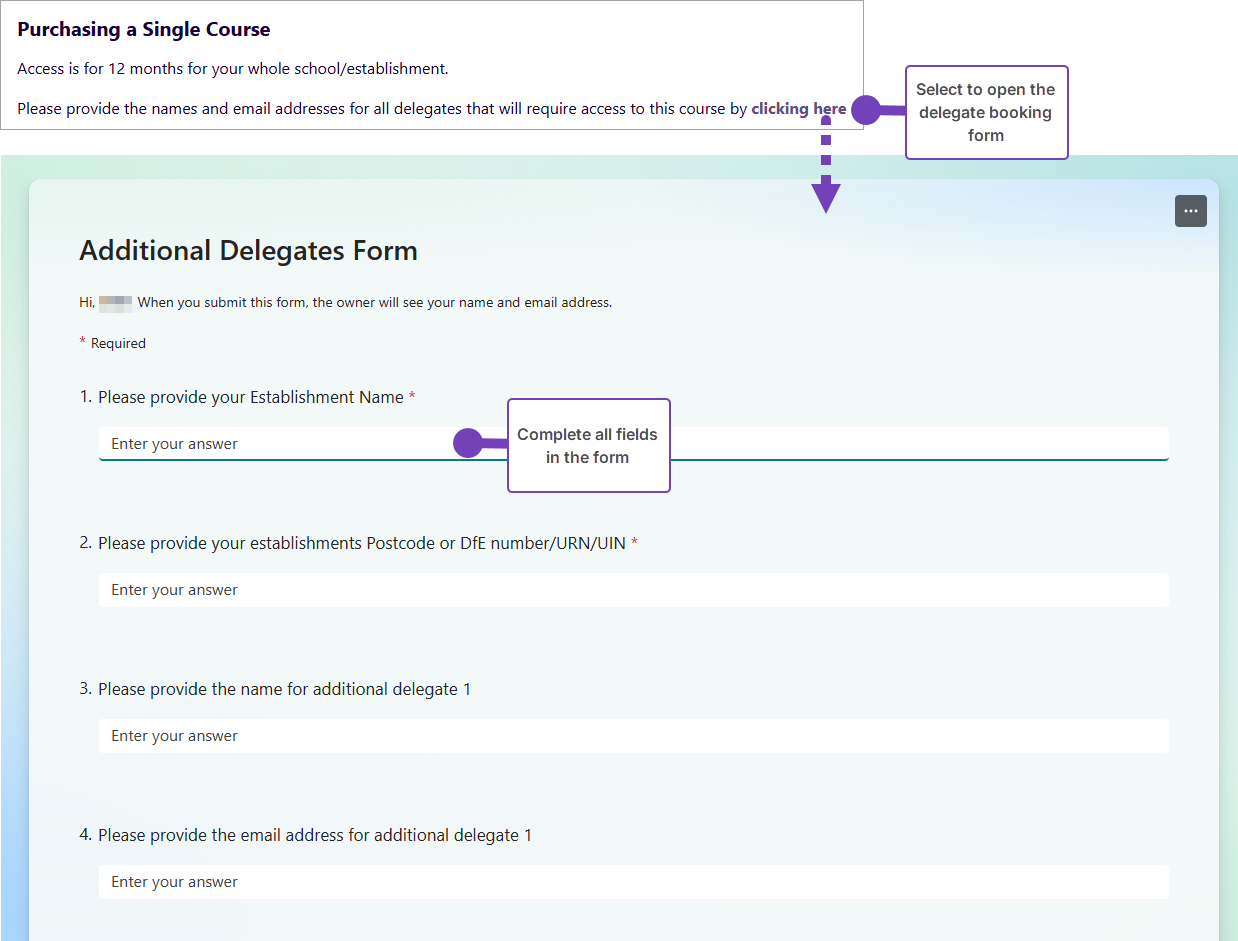Click the 'Select to open the delegate booking form' callout

(986, 112)
